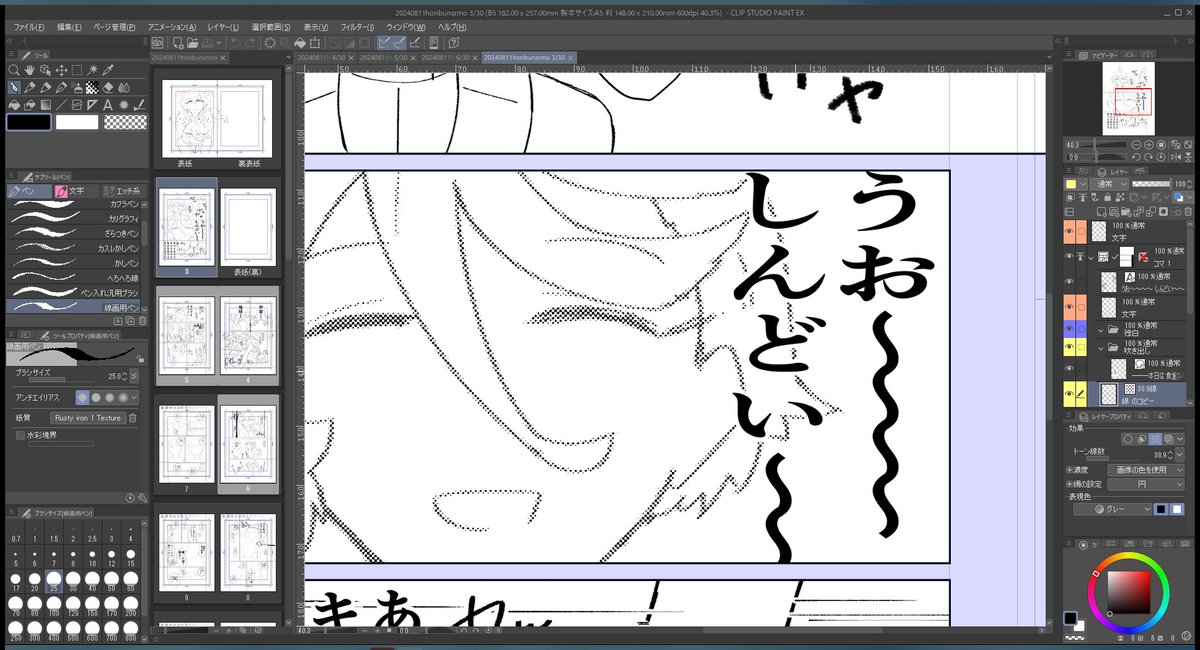Select the Pen tool in tool palette

[14, 87]
